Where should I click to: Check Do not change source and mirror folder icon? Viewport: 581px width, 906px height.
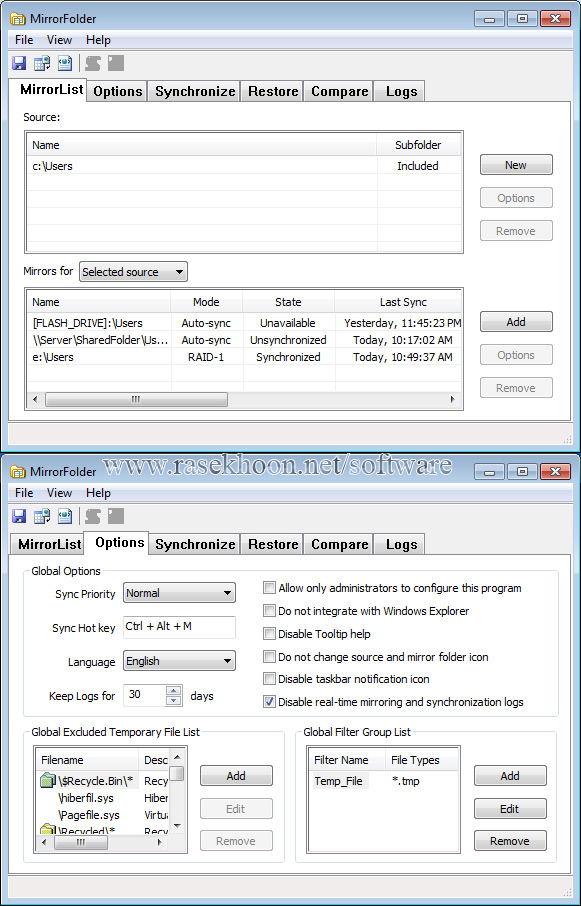point(269,656)
